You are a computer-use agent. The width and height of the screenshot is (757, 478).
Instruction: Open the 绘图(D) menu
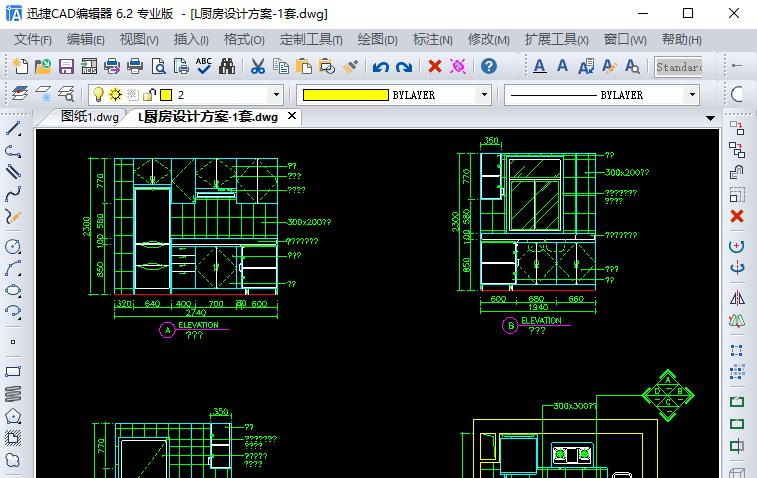pos(377,39)
